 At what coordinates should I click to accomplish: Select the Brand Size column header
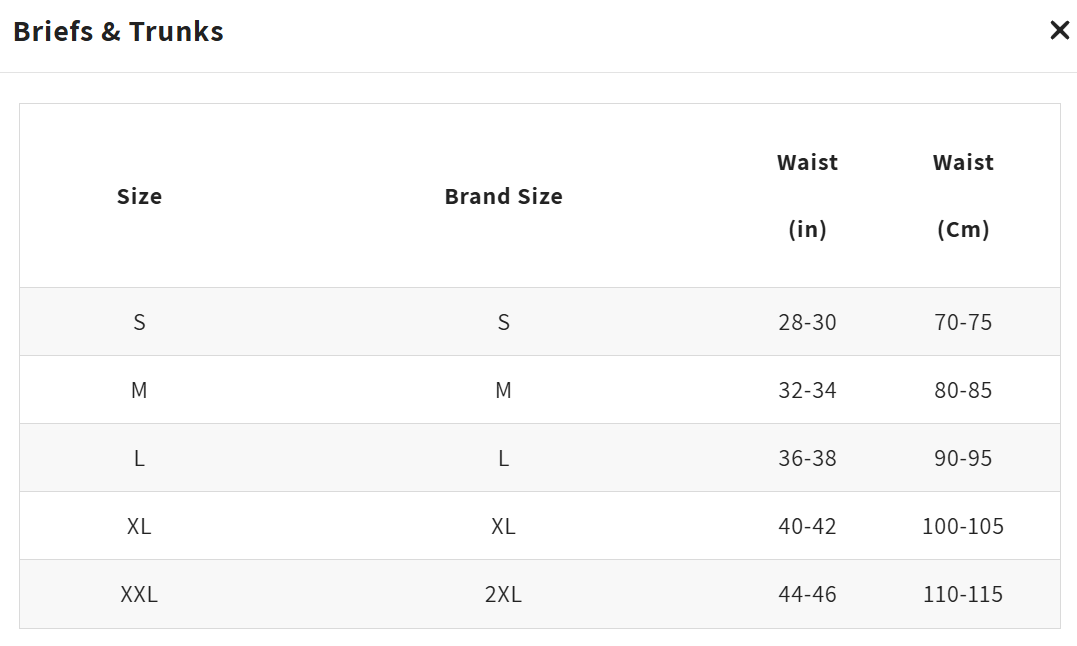tap(503, 196)
